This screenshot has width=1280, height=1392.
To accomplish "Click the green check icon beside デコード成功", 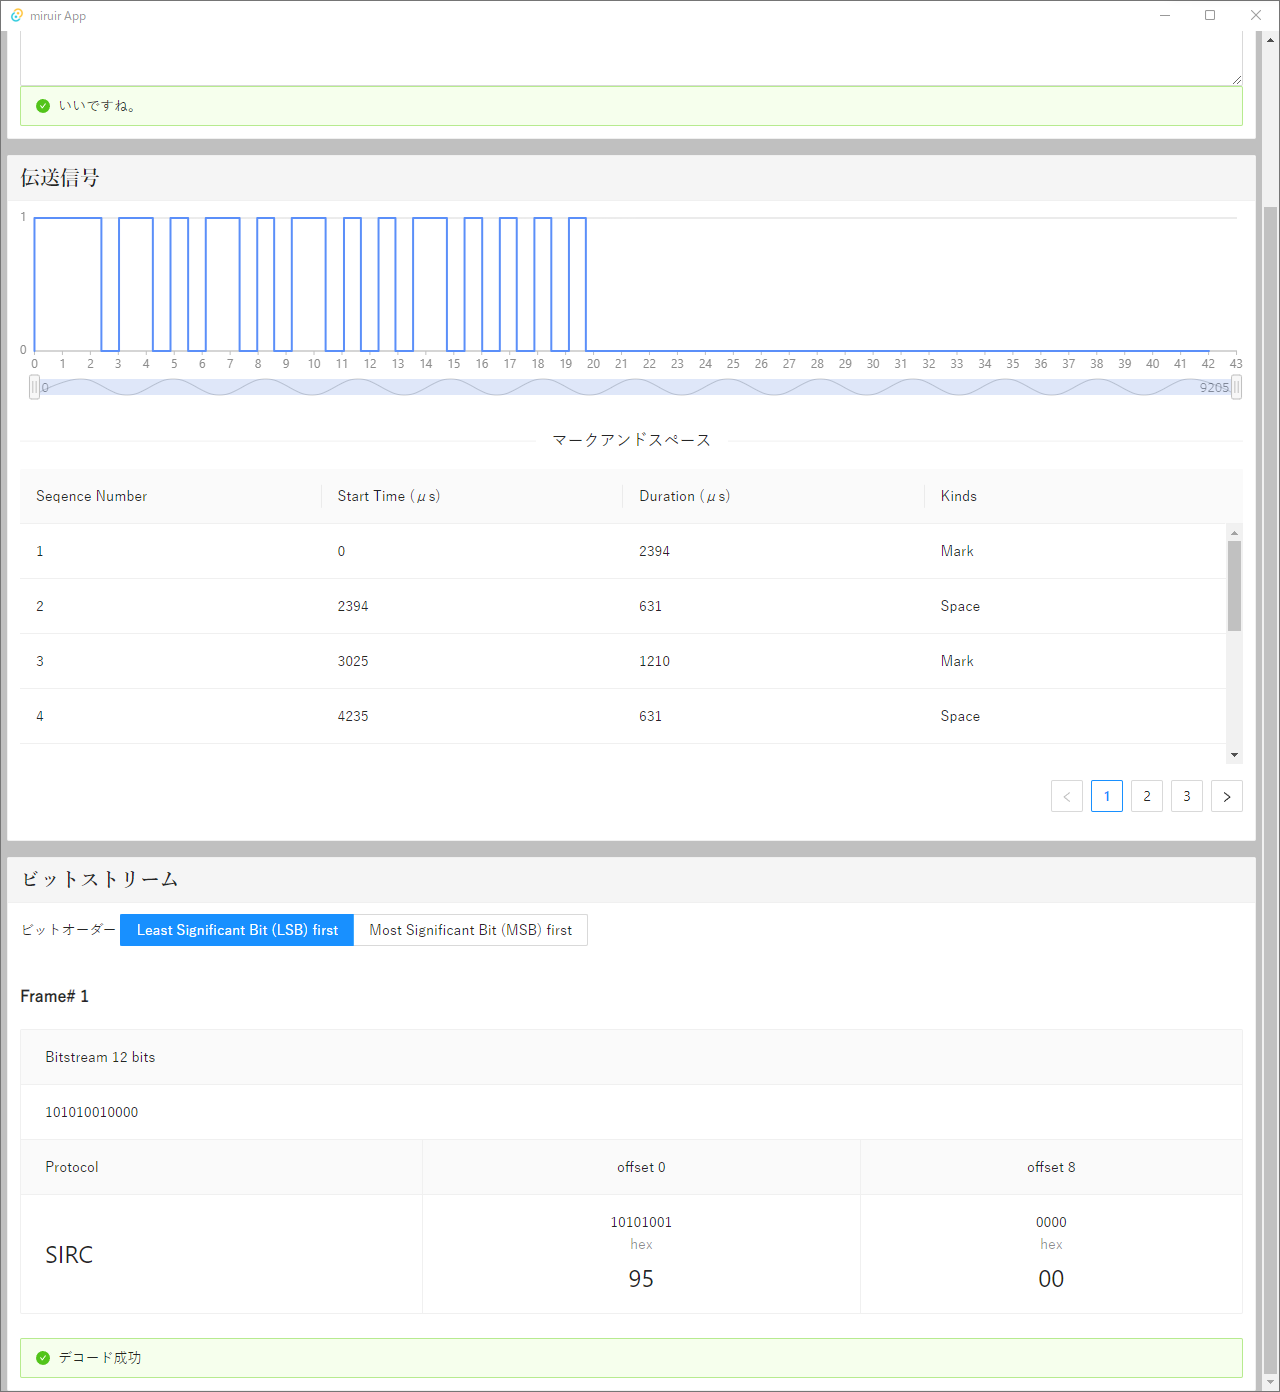I will pyautogui.click(x=43, y=1358).
